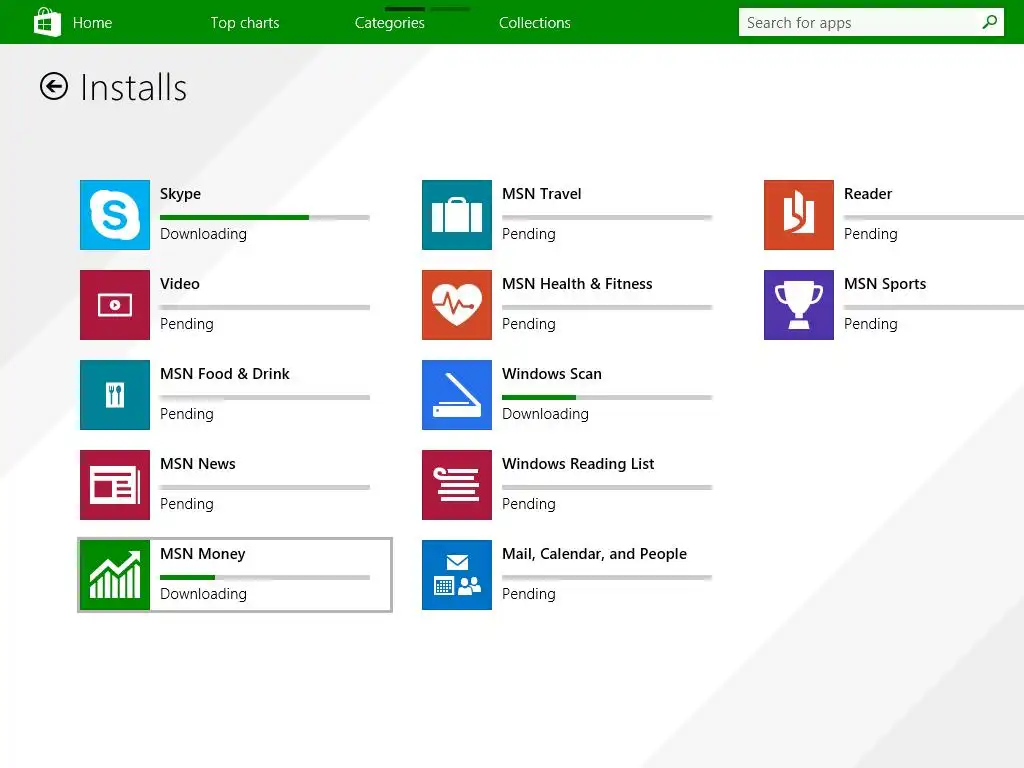1024x768 pixels.
Task: Select the MSN News title
Action: pyautogui.click(x=198, y=464)
